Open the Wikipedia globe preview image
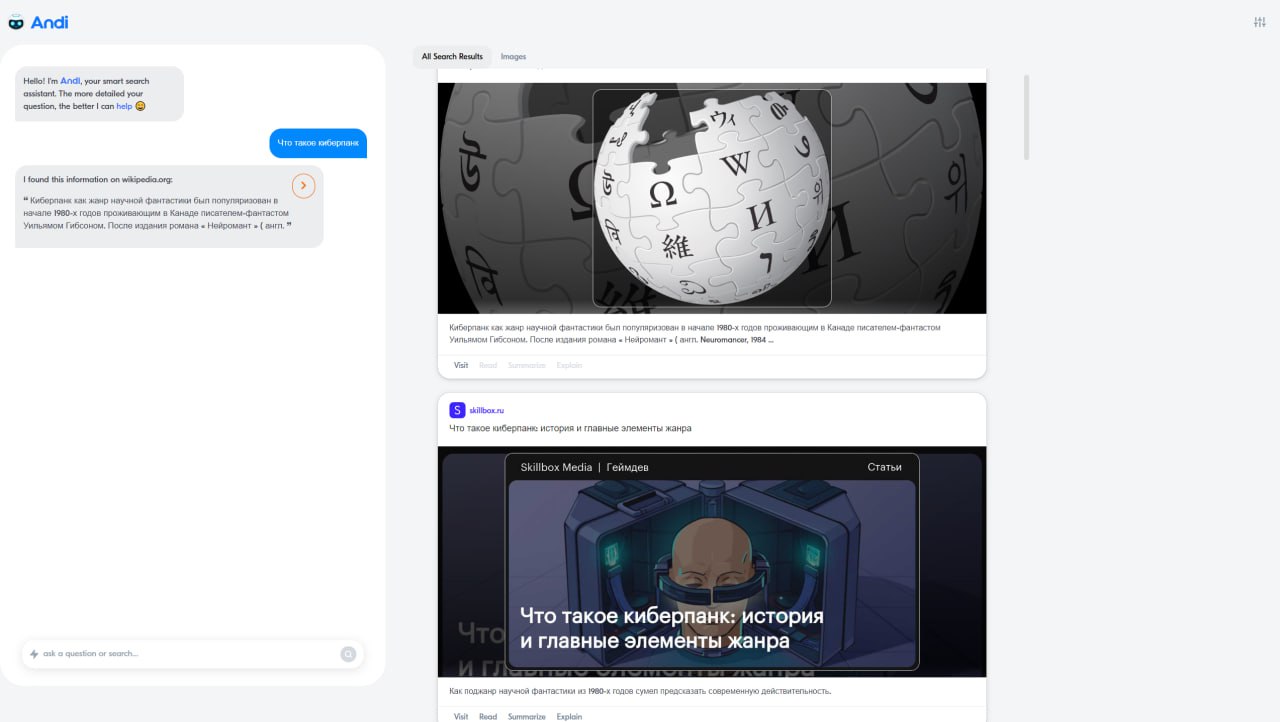 tap(712, 198)
